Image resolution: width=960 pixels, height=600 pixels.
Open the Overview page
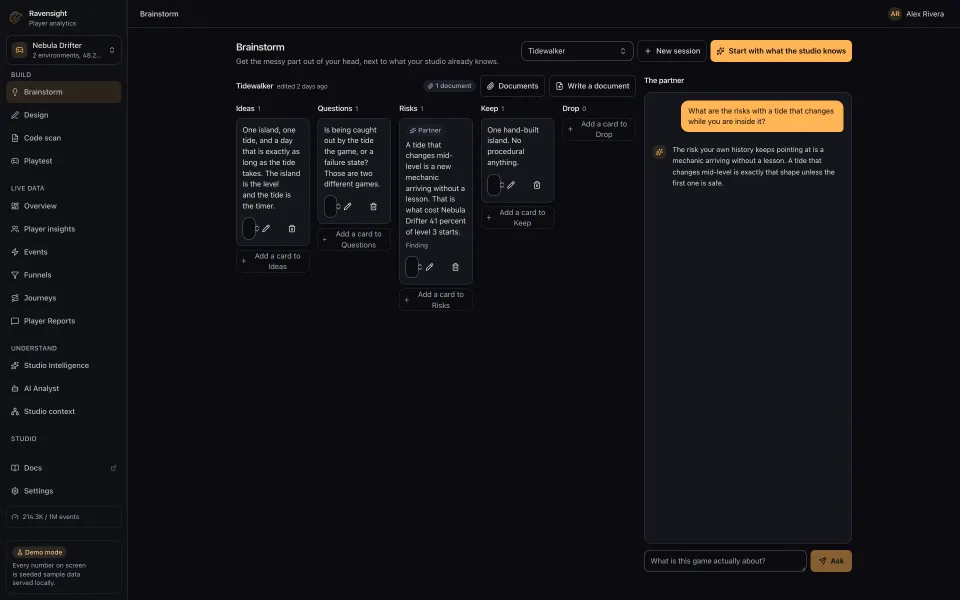(64, 206)
